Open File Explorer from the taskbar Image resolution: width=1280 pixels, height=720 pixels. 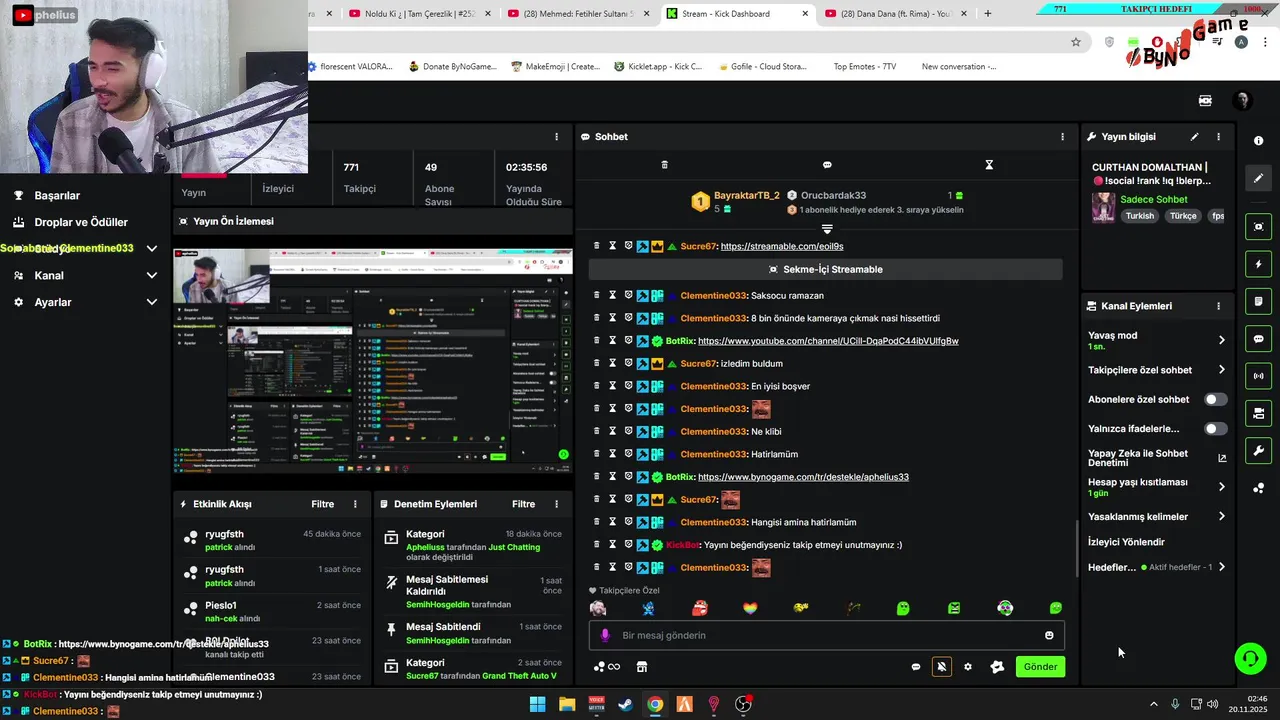pyautogui.click(x=567, y=704)
